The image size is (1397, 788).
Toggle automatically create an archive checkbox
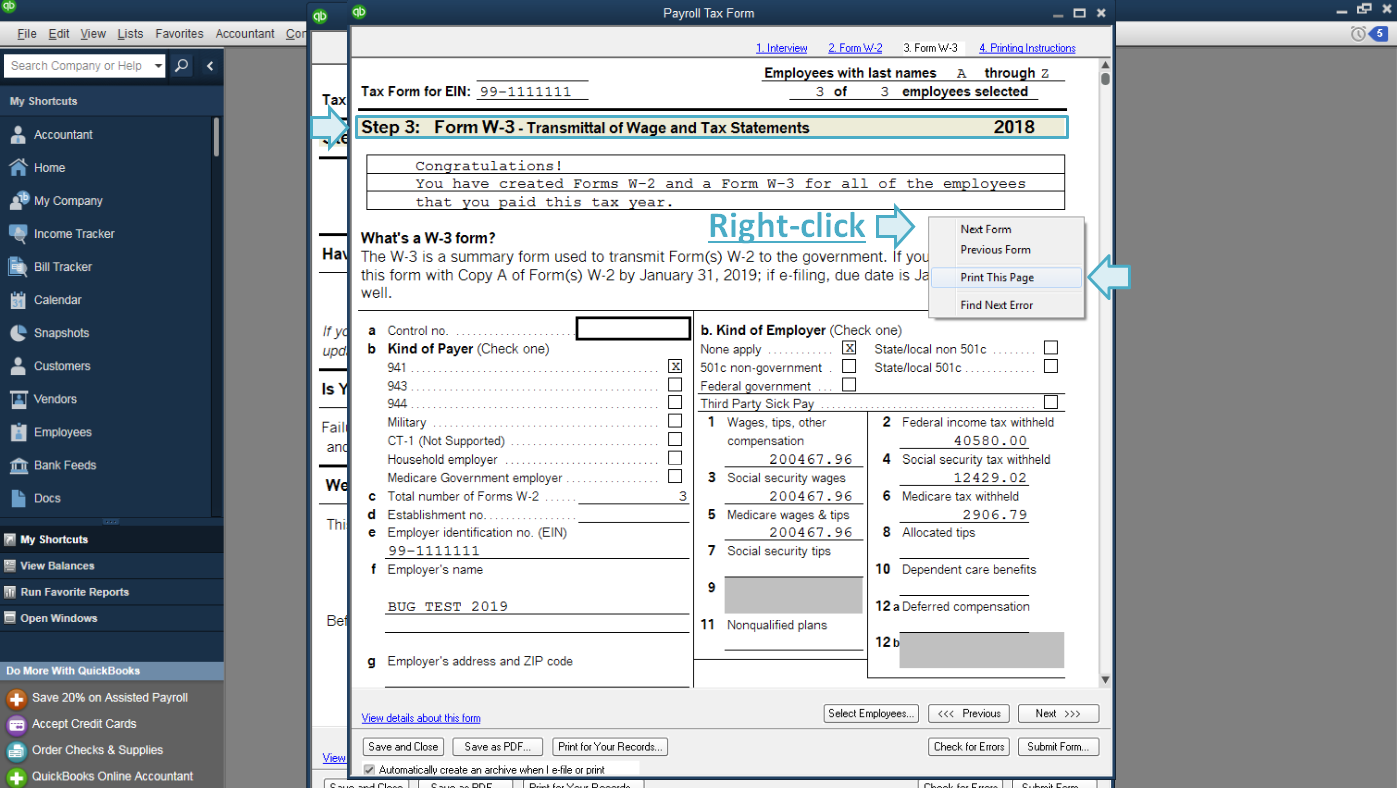click(369, 770)
